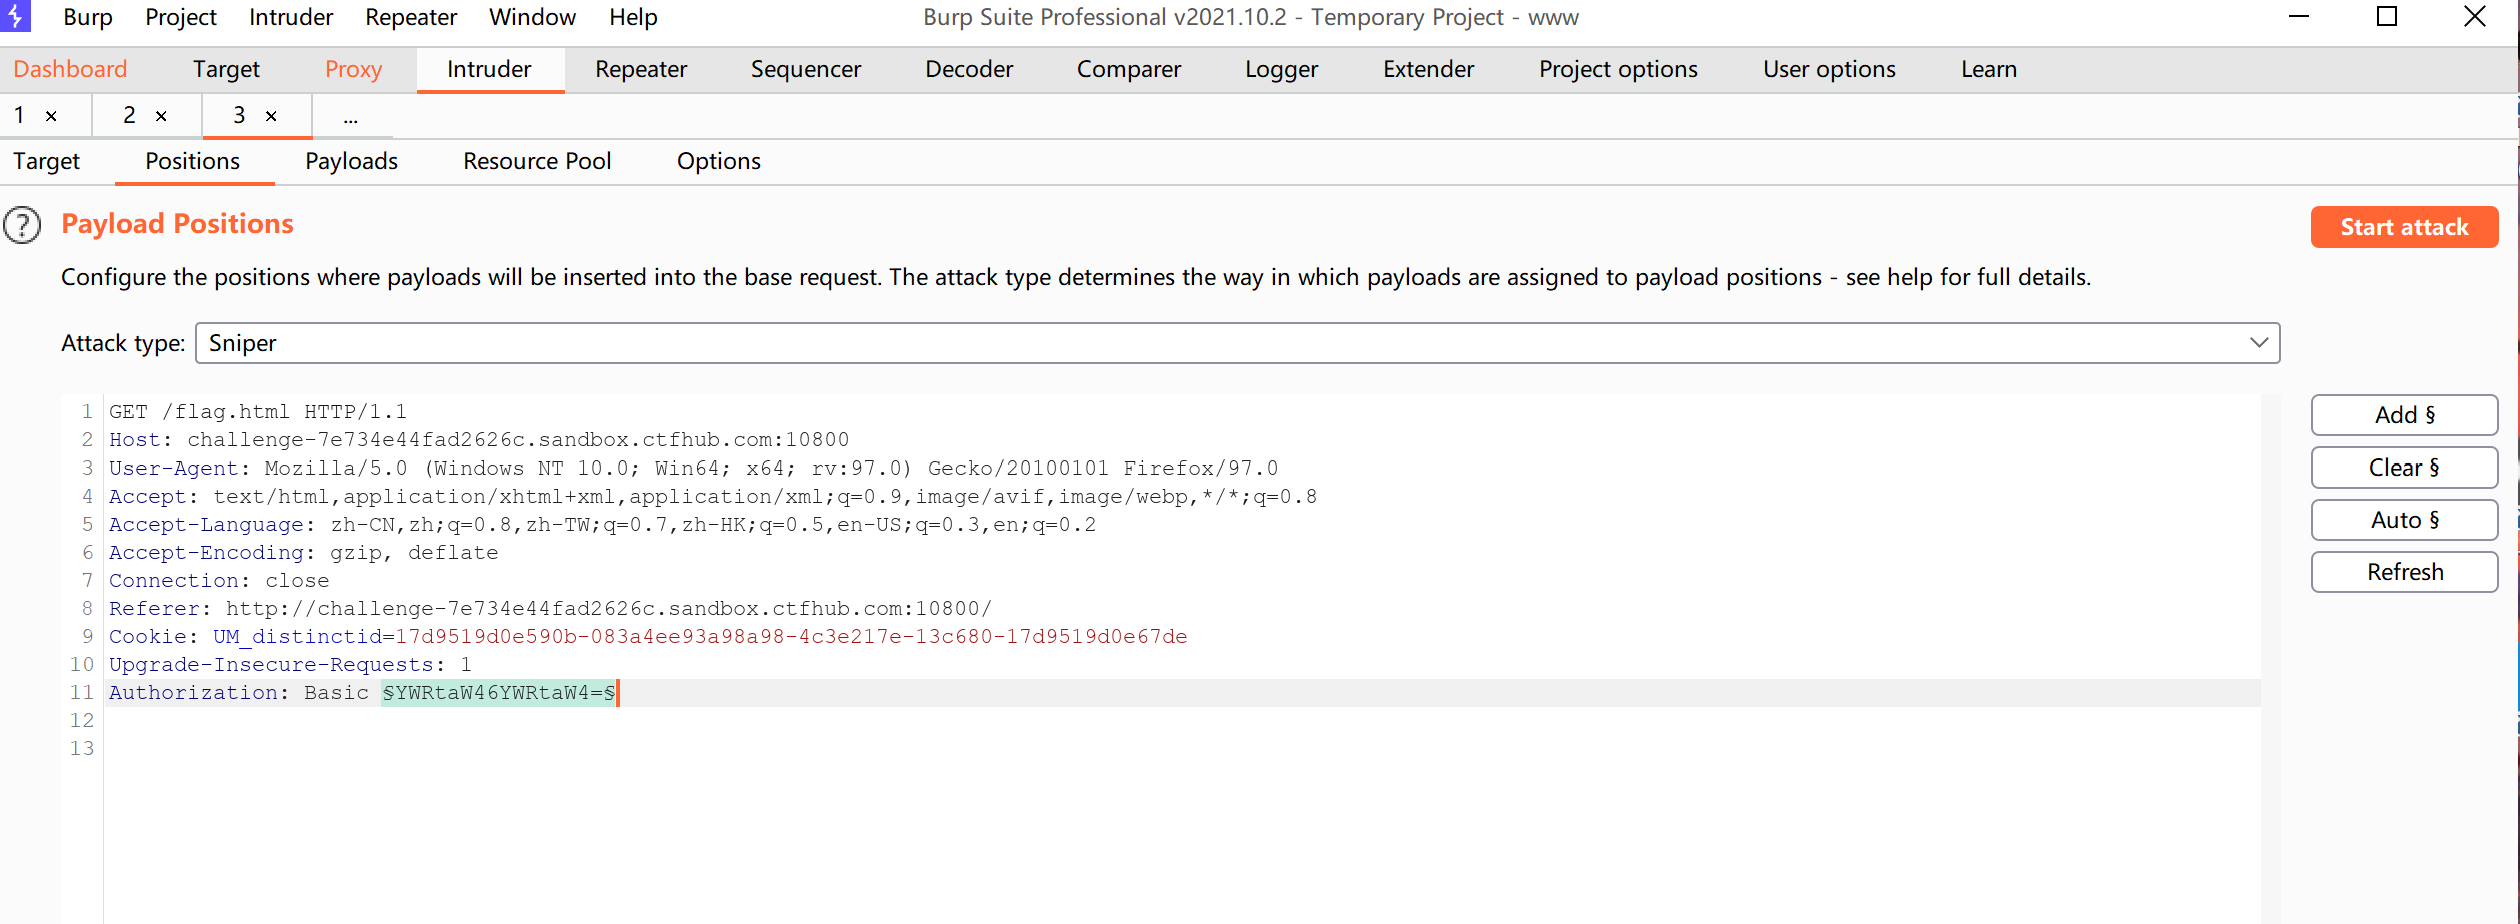Switch to the Repeater main tab

click(x=641, y=69)
